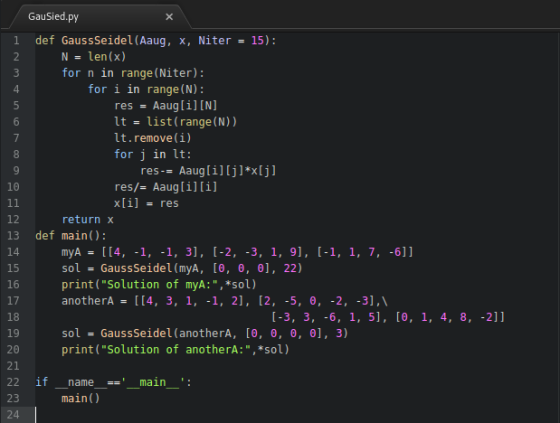This screenshot has width=560, height=423.
Task: Click 'list(range(N))' on line 6
Action: tap(192, 122)
